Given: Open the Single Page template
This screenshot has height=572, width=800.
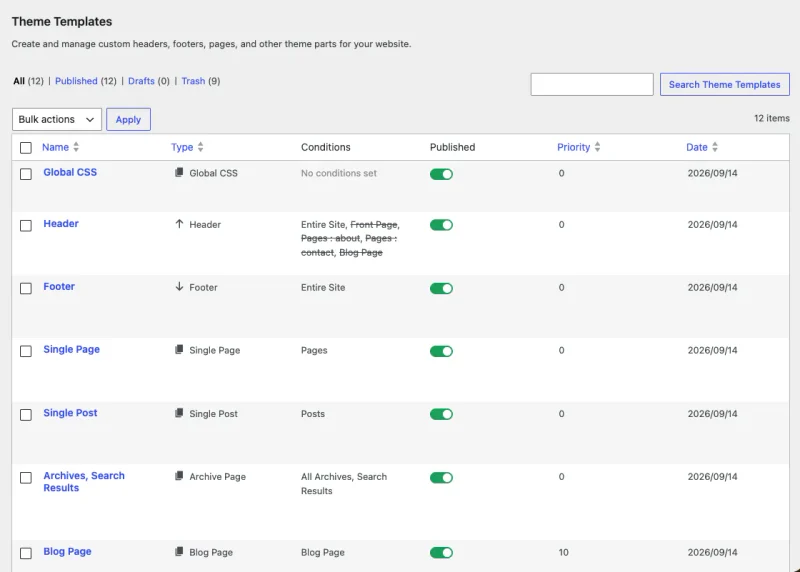Looking at the screenshot, I should coord(71,350).
